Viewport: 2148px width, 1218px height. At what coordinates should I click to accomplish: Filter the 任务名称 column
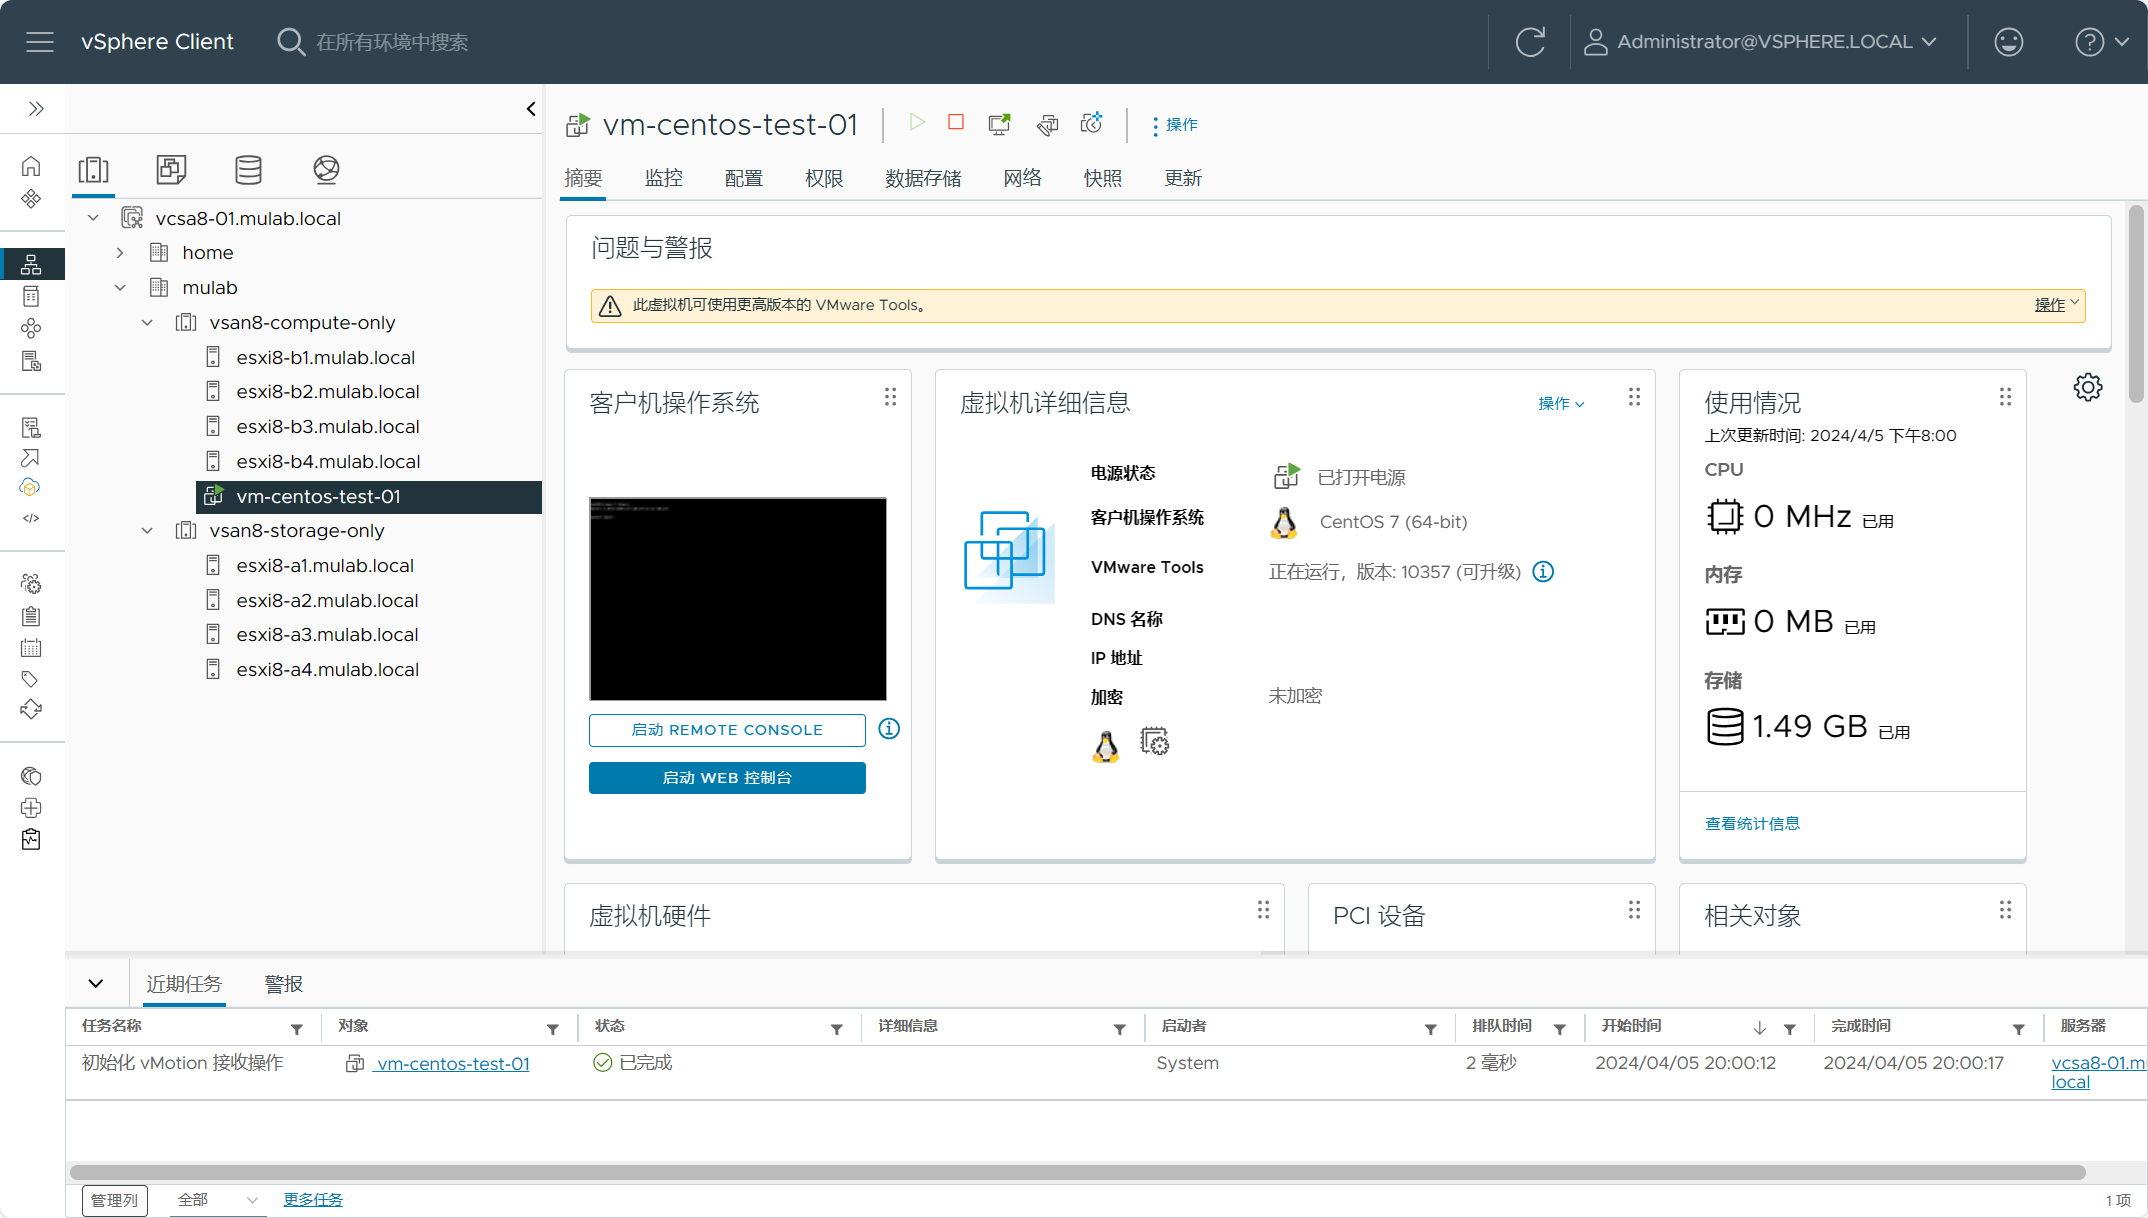click(297, 1029)
